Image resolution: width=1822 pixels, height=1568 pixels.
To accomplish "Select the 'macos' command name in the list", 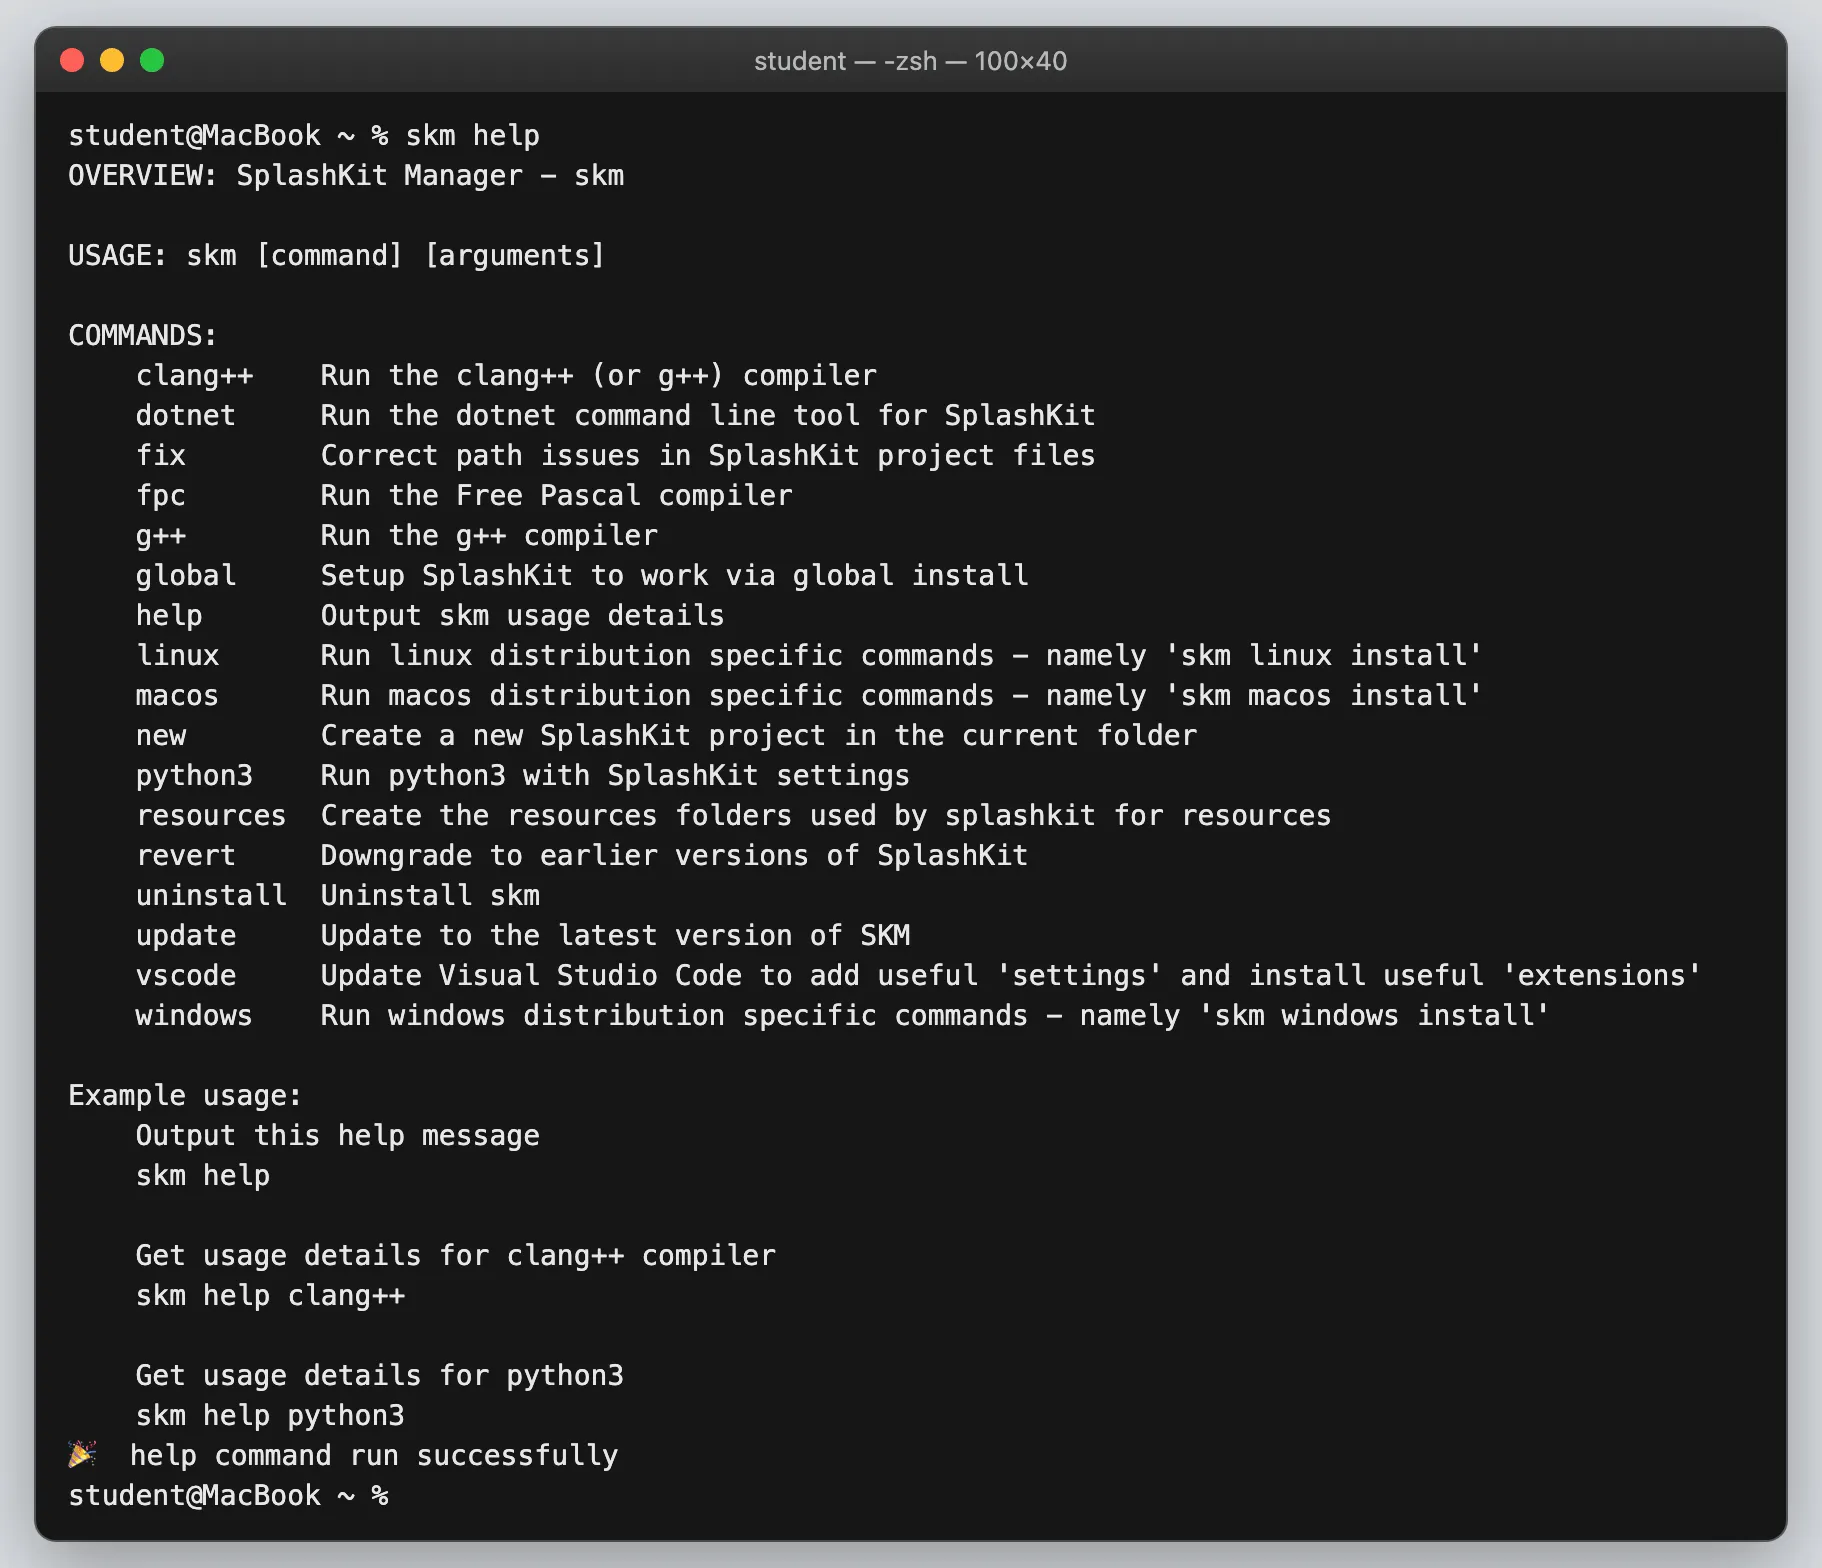I will tap(177, 696).
